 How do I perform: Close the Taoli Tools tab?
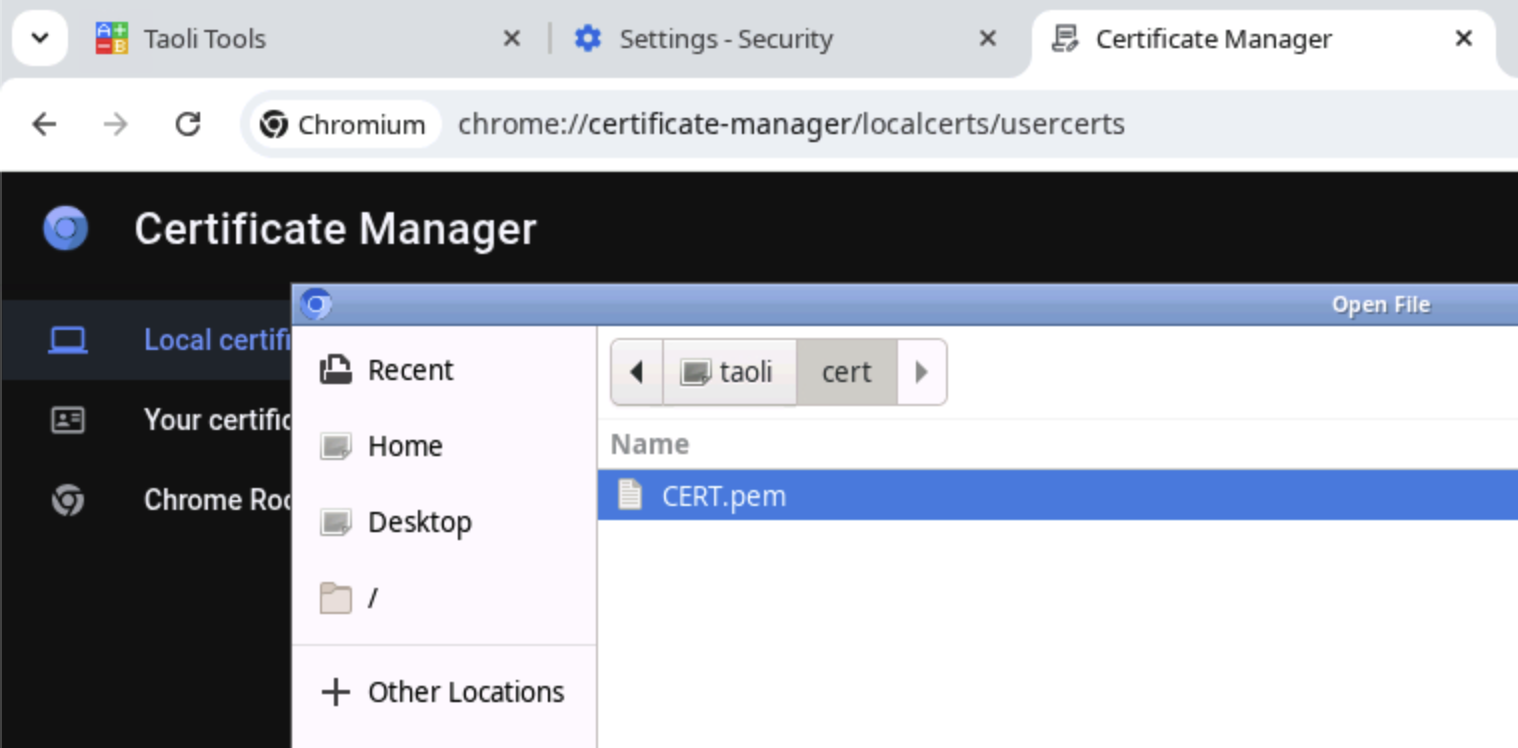click(511, 39)
